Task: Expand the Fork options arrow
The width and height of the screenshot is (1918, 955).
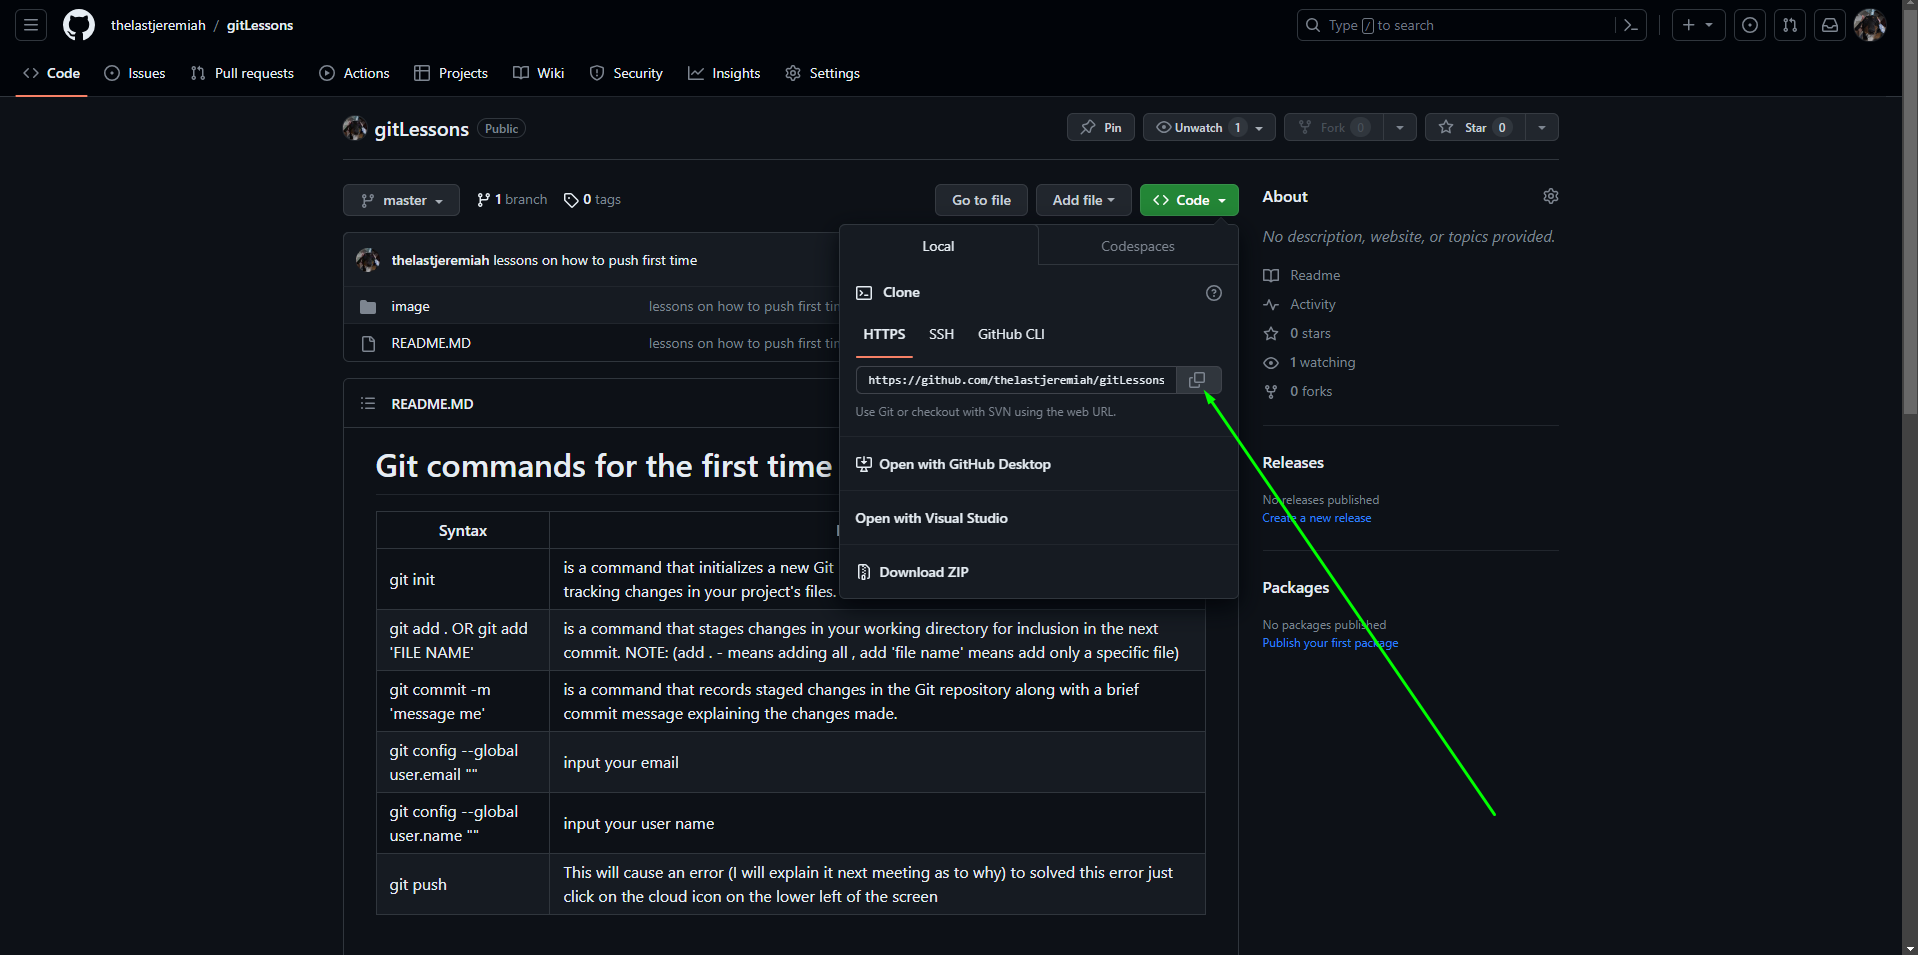Action: (x=1400, y=127)
